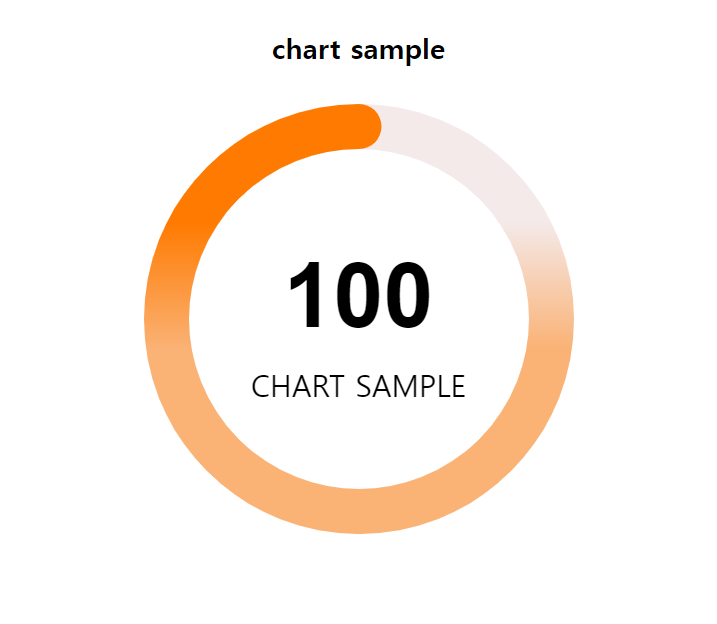Click the word "sample" in the title
Viewport: 717px width, 624px height.
pyautogui.click(x=398, y=50)
